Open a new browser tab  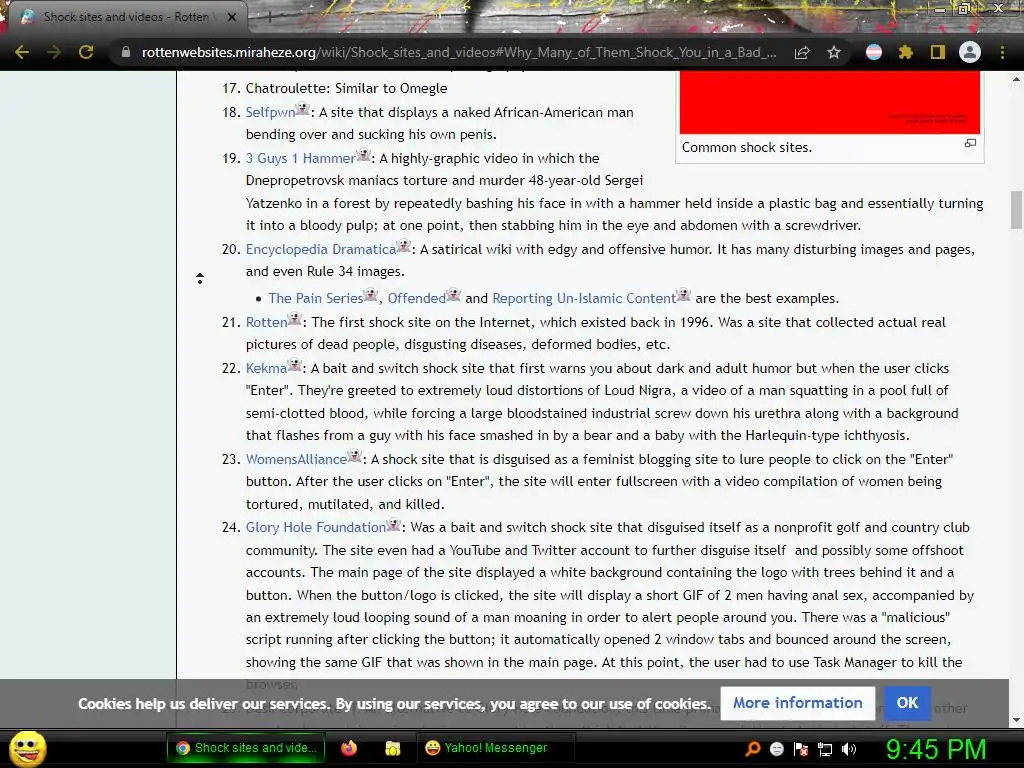coord(269,18)
